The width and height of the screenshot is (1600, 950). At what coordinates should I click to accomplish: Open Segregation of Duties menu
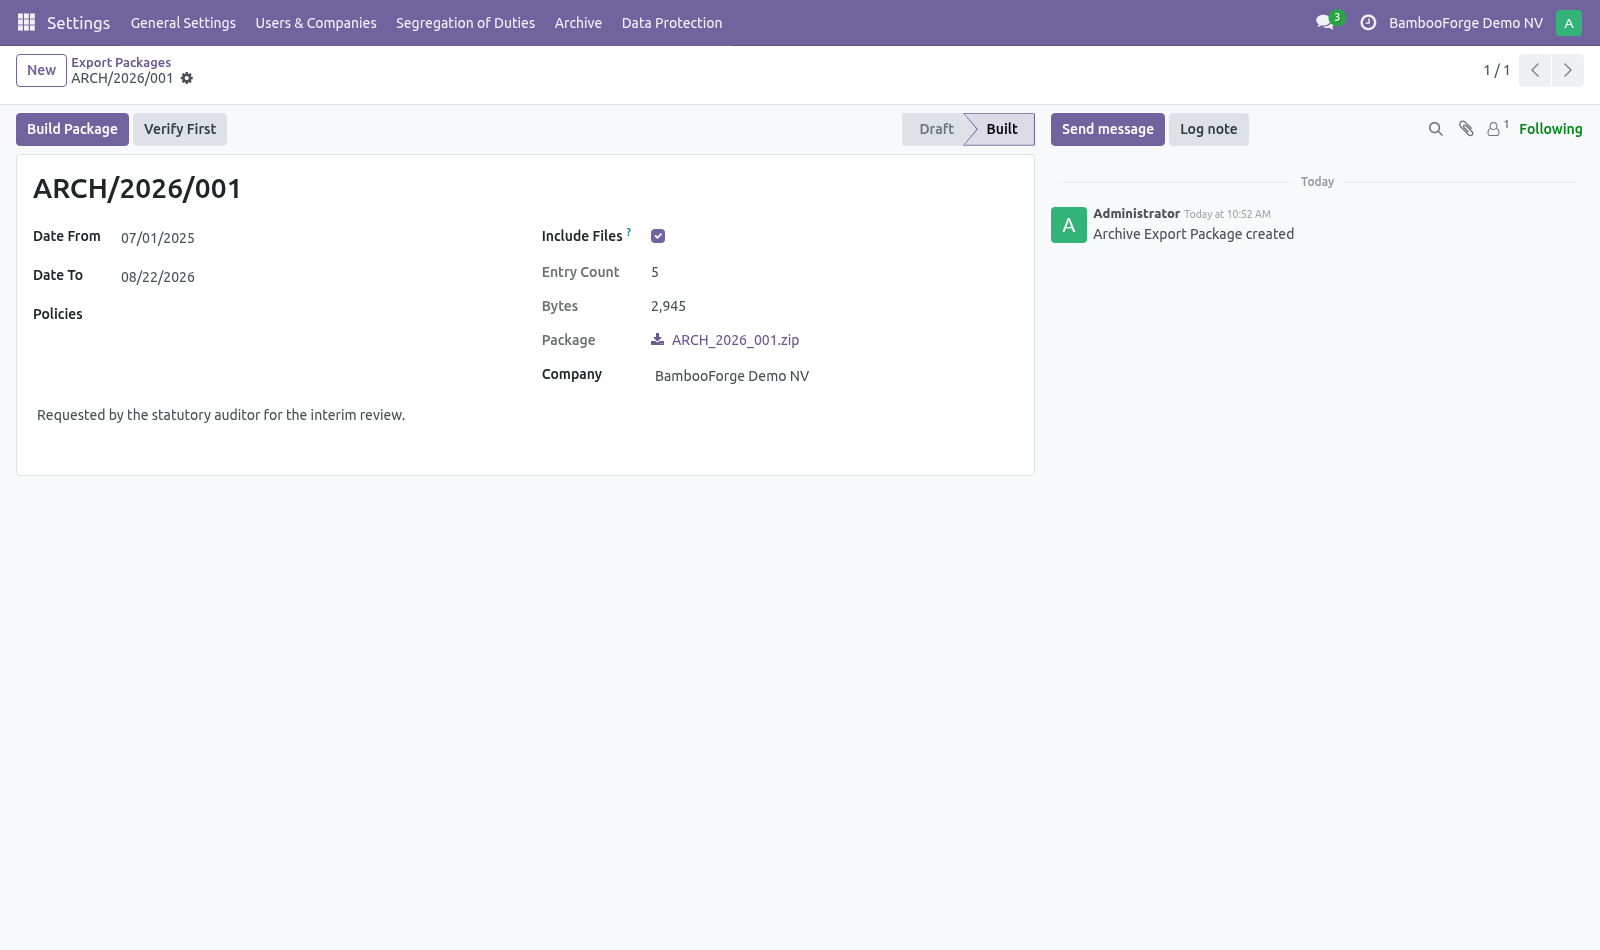pos(465,23)
